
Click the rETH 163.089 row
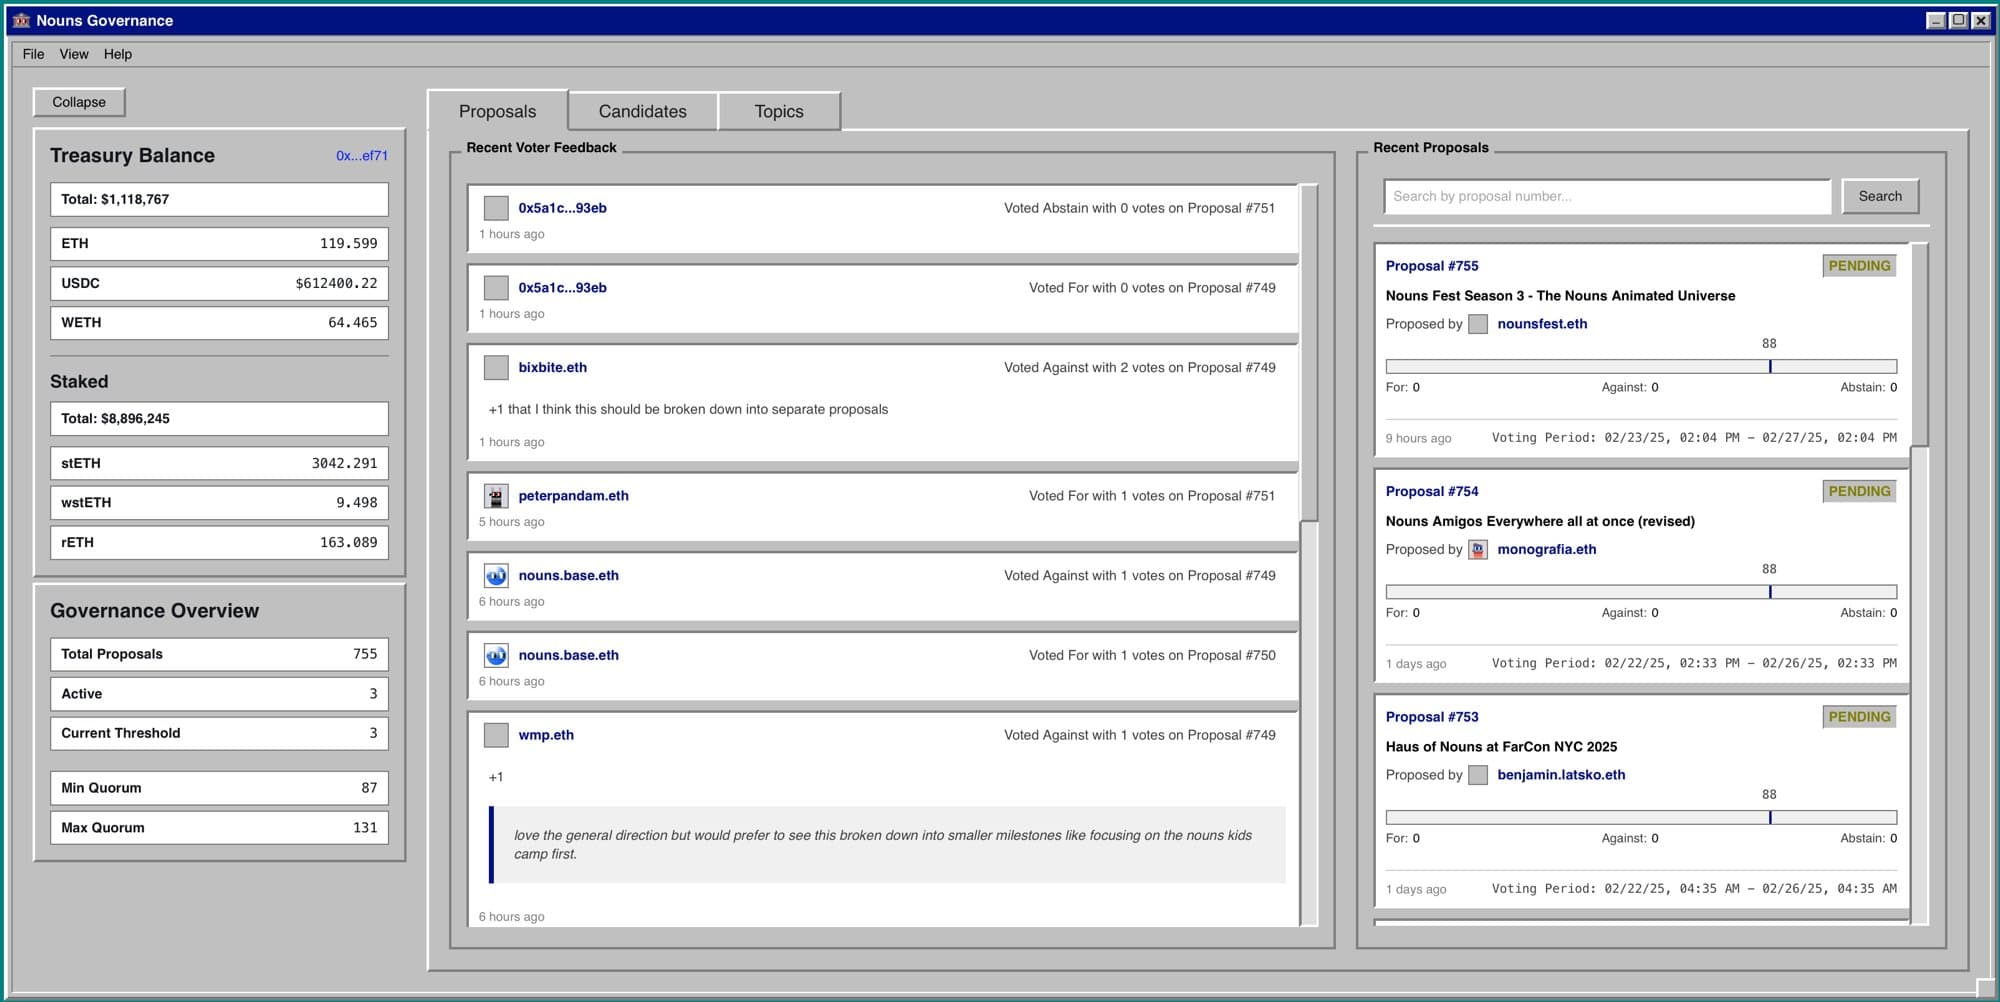coord(219,543)
